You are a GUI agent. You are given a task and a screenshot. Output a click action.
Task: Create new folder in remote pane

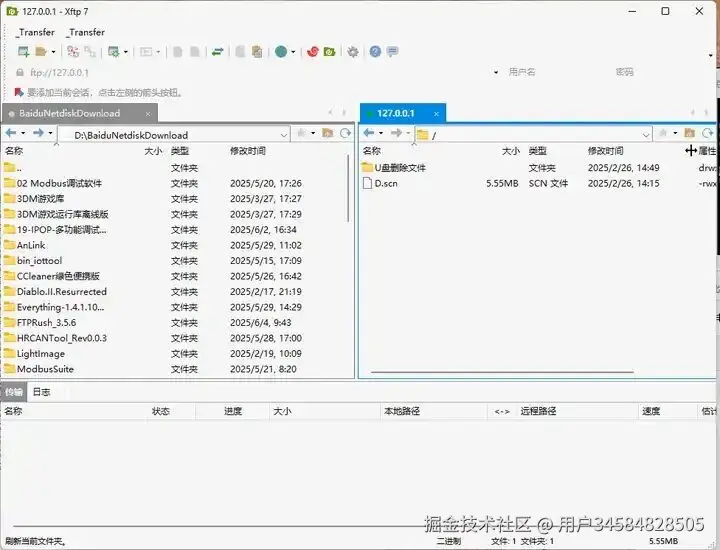click(x=689, y=133)
